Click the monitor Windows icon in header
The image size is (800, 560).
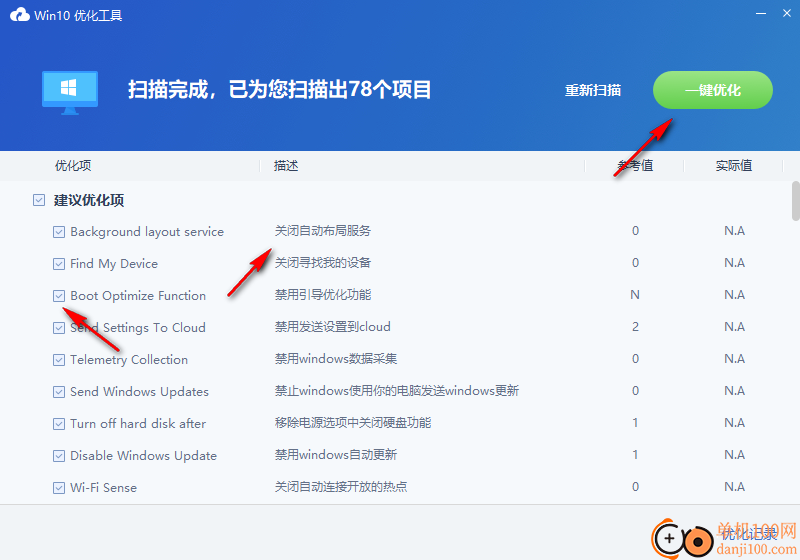(x=70, y=93)
